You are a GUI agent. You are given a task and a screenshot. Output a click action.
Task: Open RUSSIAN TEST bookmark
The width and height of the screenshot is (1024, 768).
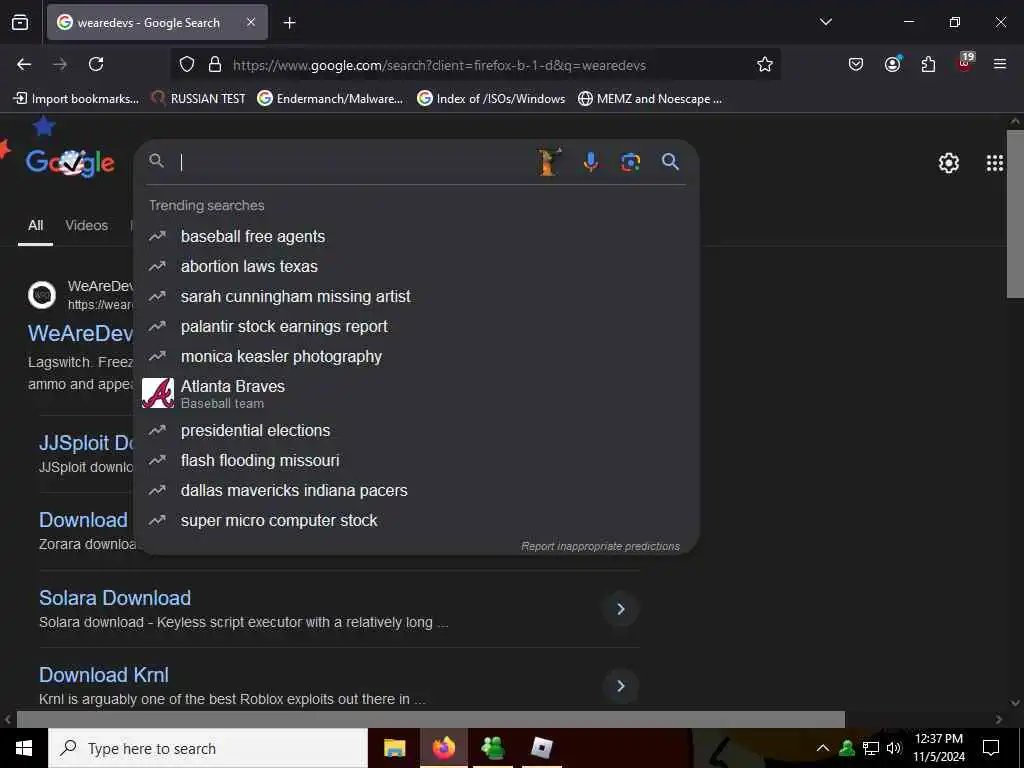(x=199, y=99)
